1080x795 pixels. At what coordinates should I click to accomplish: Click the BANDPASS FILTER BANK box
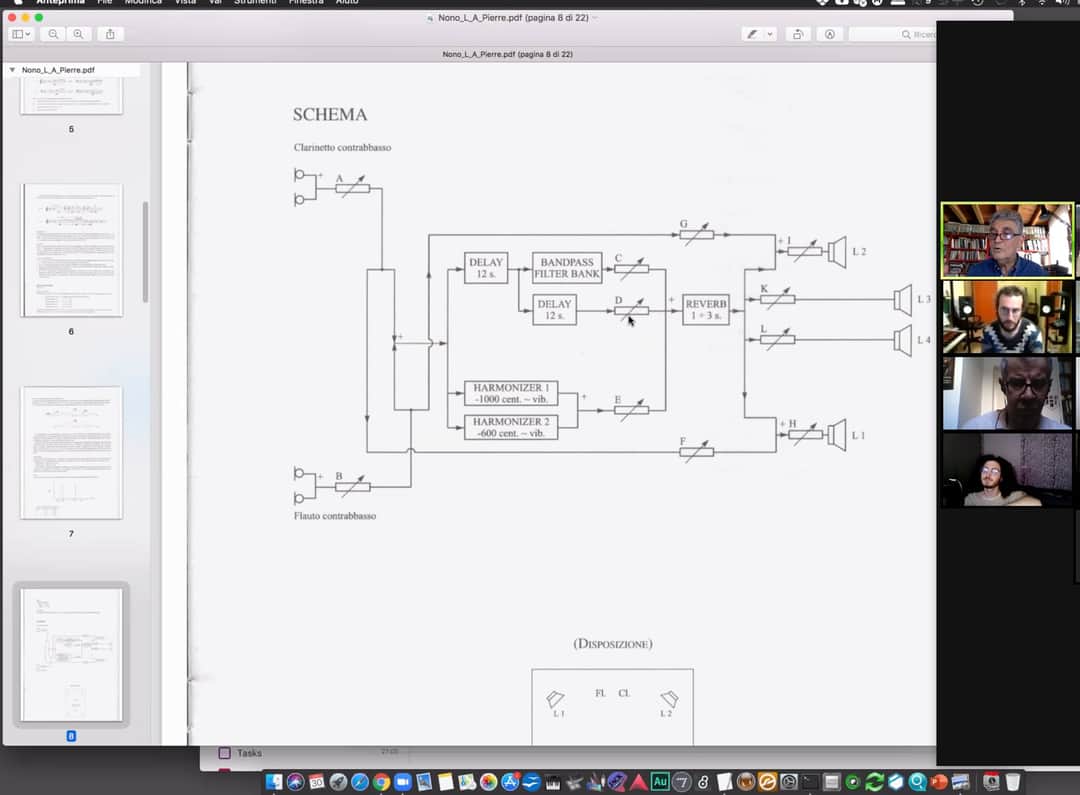coord(567,268)
